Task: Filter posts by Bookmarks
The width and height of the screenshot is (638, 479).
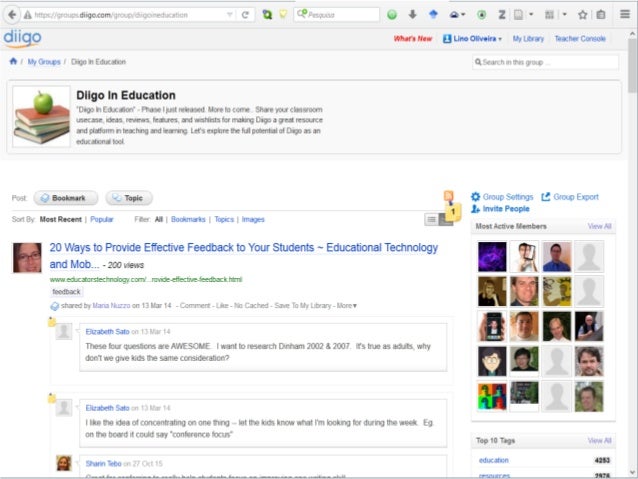Action: [188, 219]
